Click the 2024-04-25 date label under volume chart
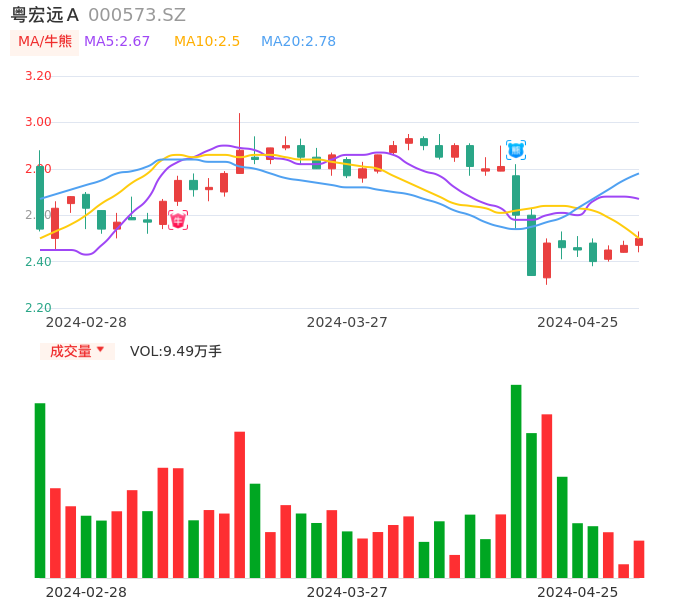 [x=578, y=592]
